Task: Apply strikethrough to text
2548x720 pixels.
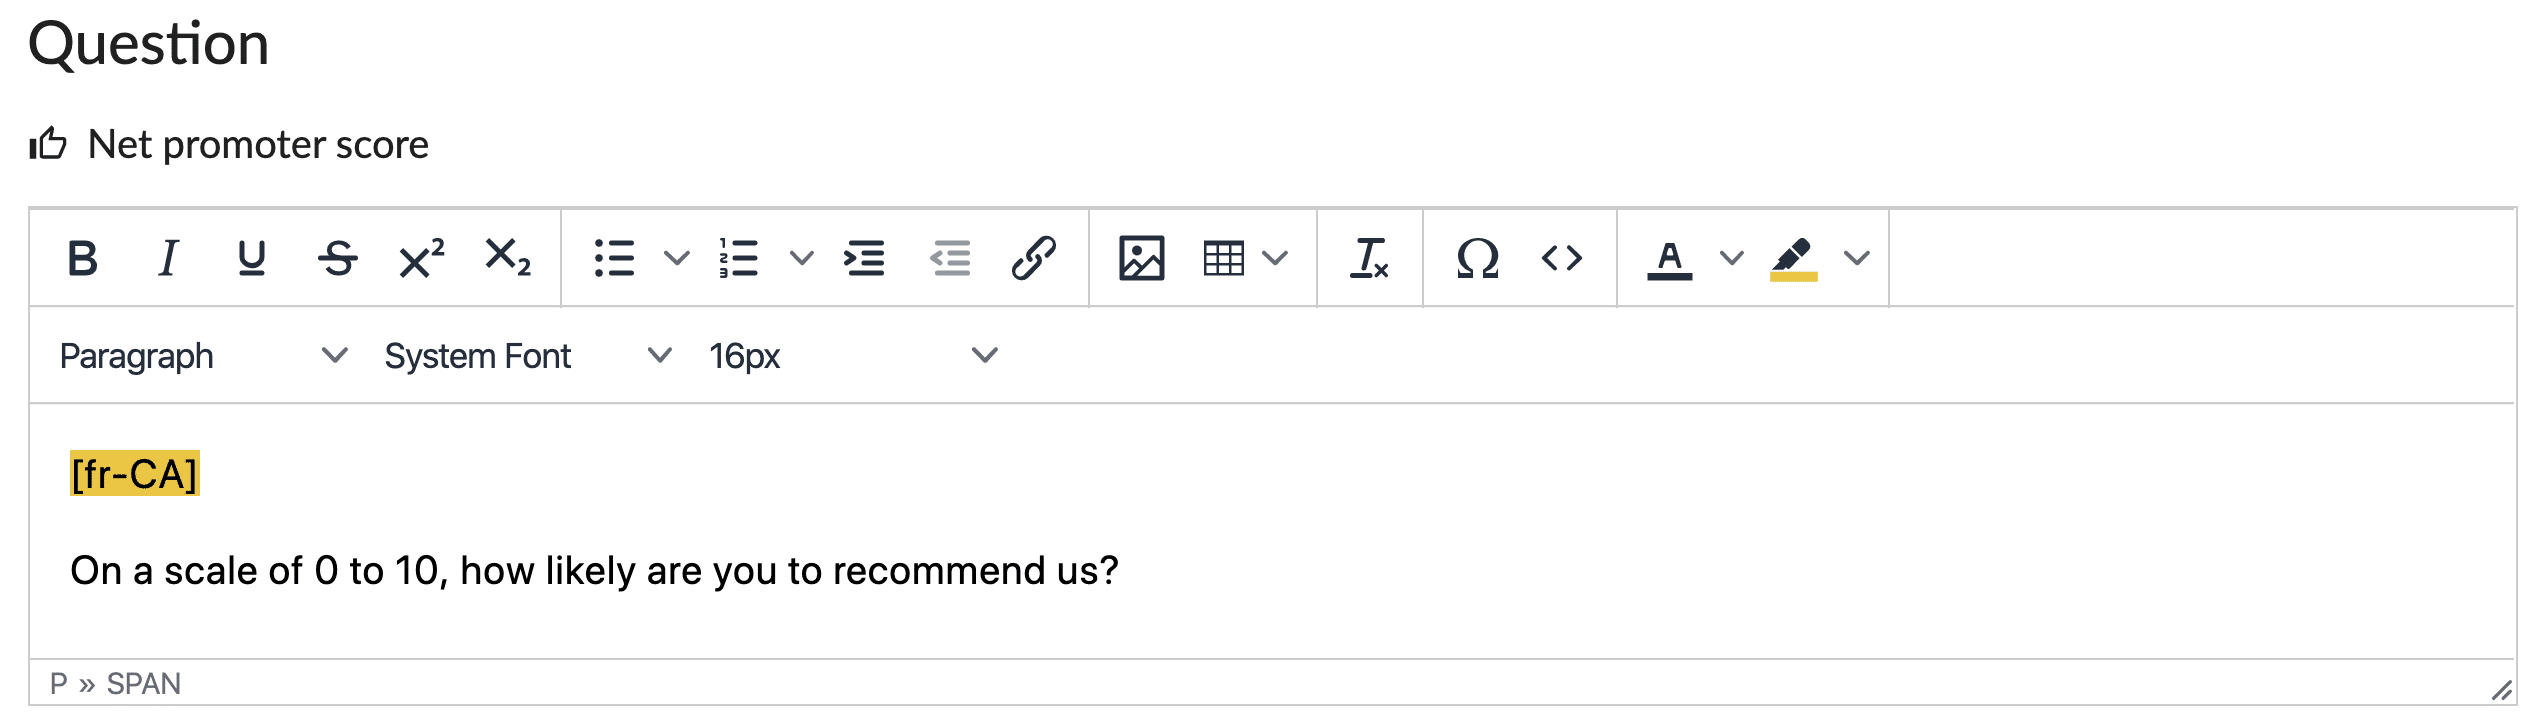Action: [337, 258]
